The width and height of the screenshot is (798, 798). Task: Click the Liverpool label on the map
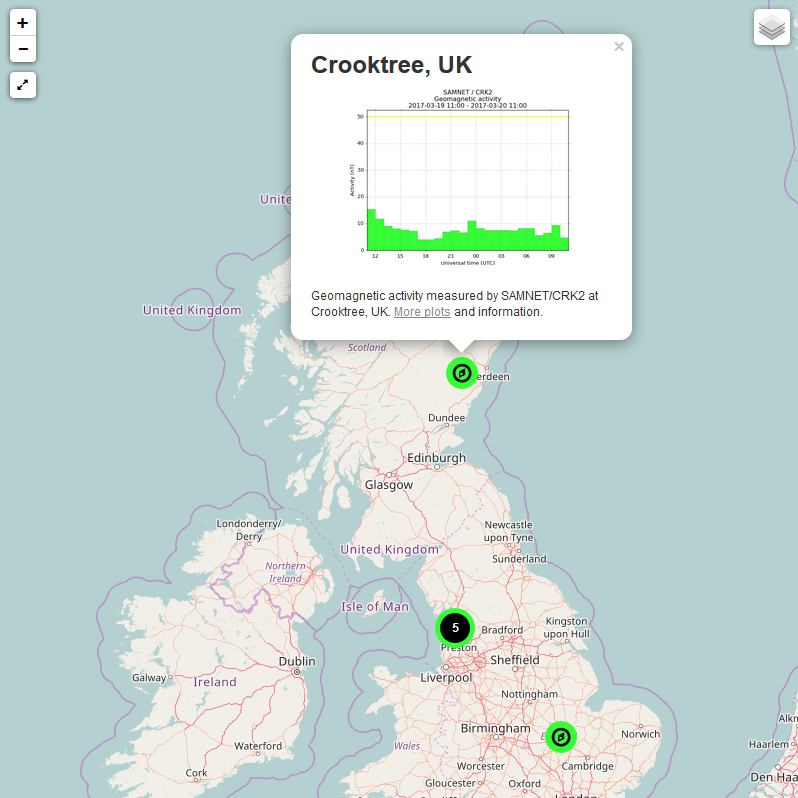point(445,678)
